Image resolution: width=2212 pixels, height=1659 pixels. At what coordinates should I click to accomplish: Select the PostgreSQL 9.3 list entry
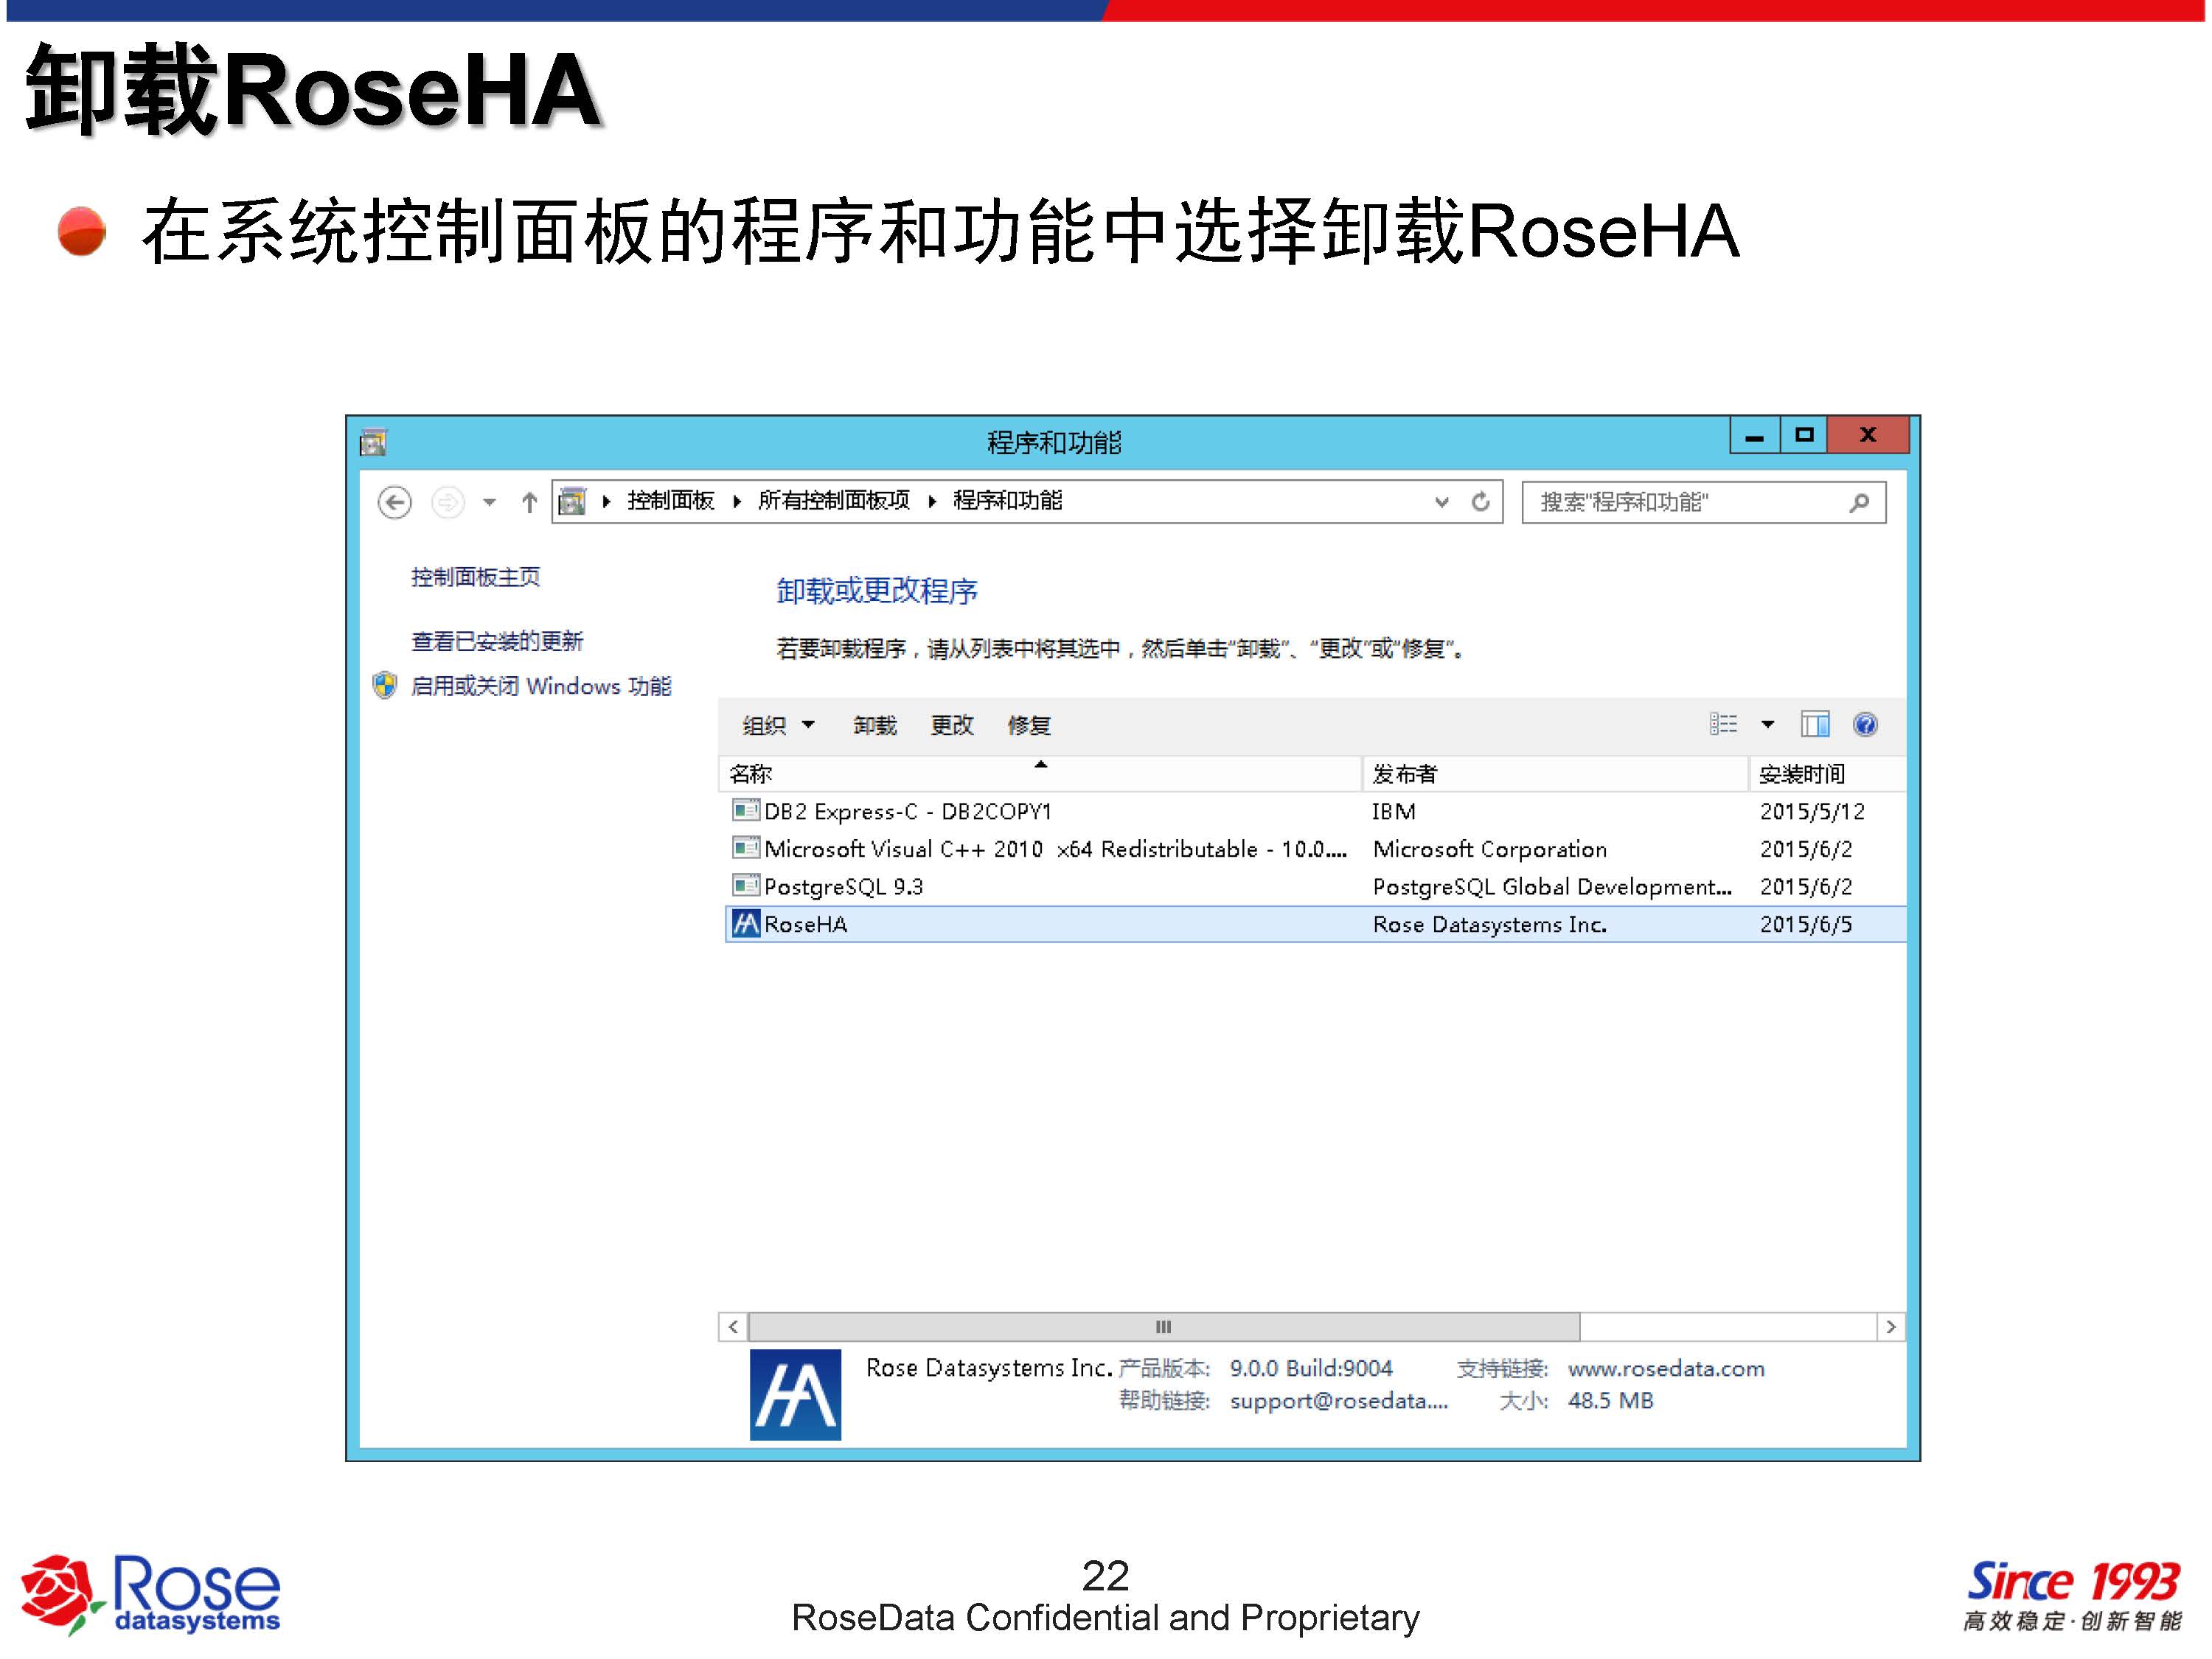tap(843, 886)
